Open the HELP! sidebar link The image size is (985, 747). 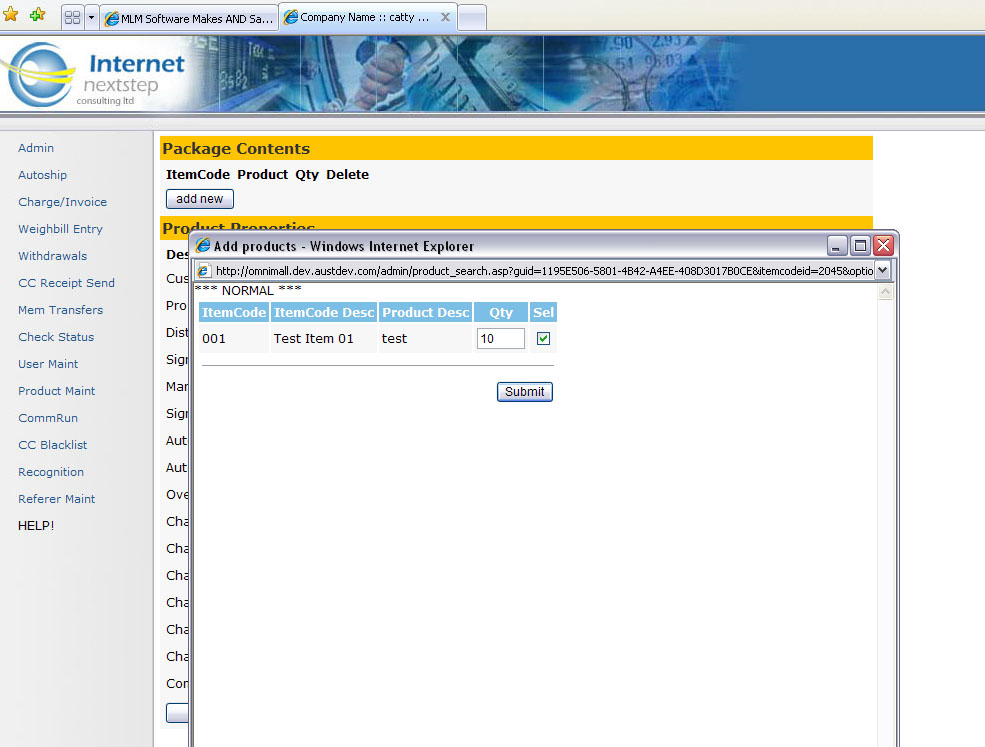tap(36, 525)
